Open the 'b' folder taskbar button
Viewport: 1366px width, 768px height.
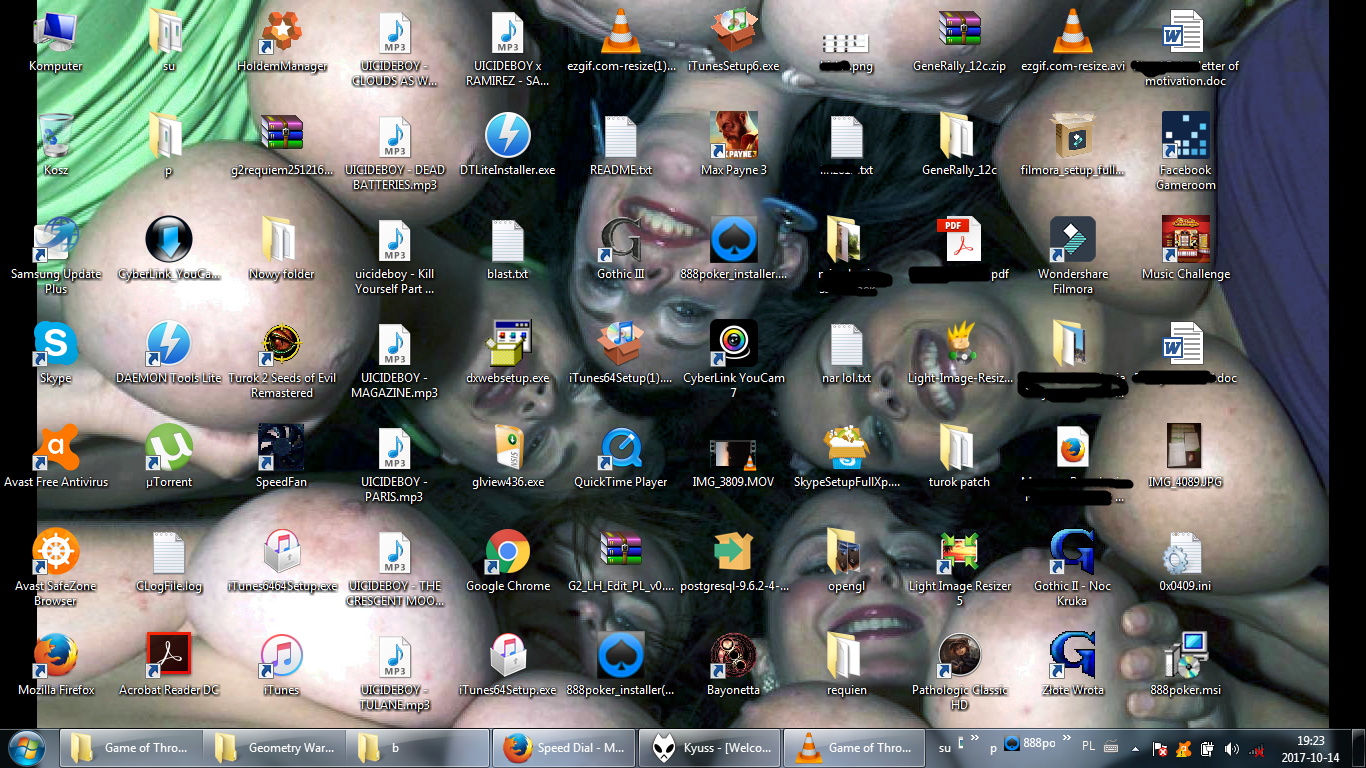[416, 748]
